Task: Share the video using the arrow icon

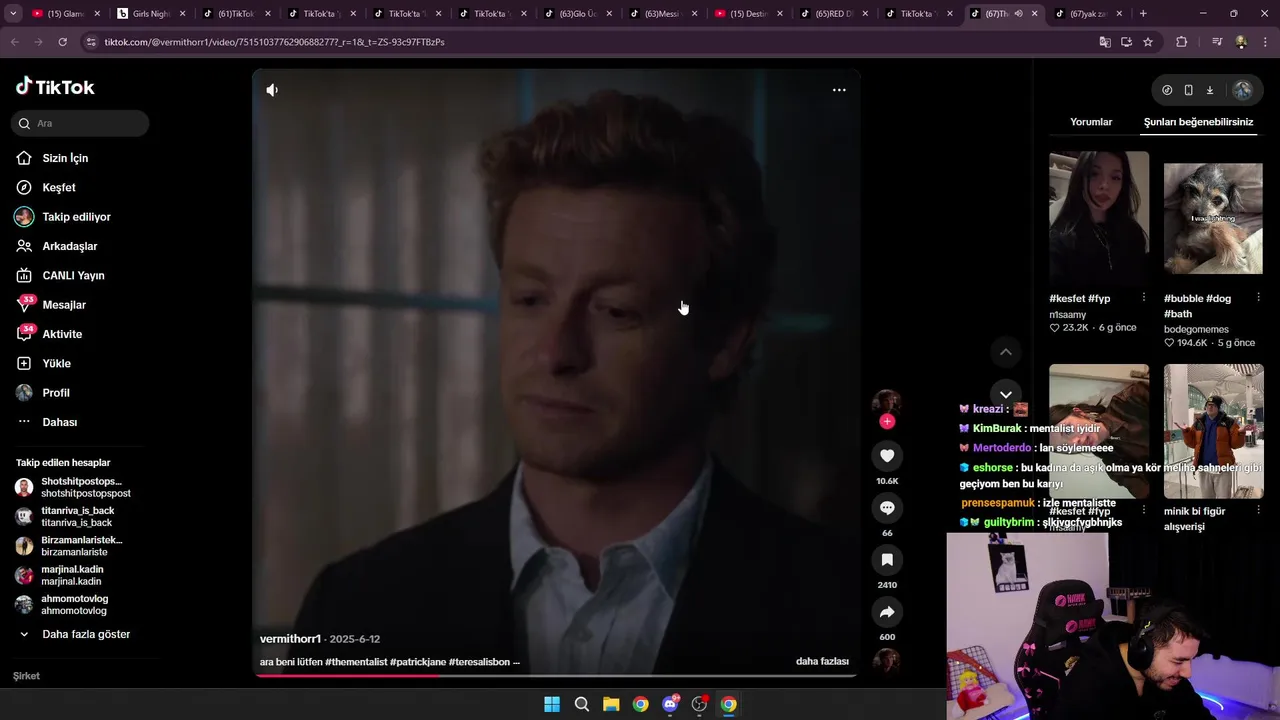Action: tap(887, 612)
